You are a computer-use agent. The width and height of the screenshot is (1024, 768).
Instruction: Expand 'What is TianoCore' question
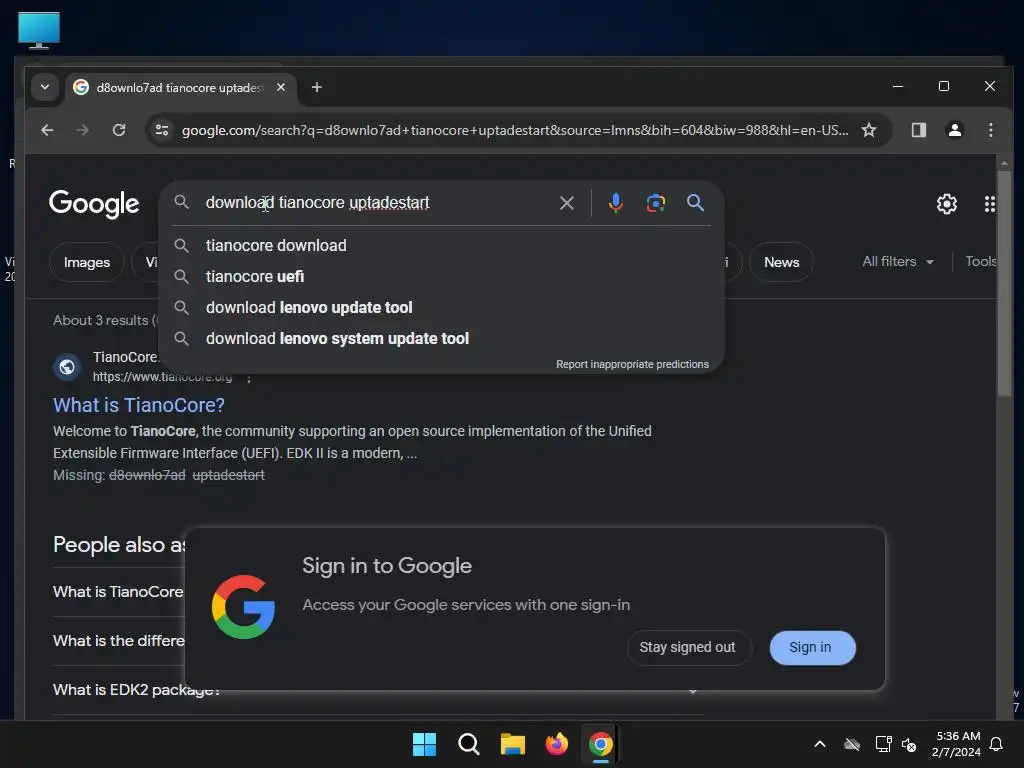118,592
